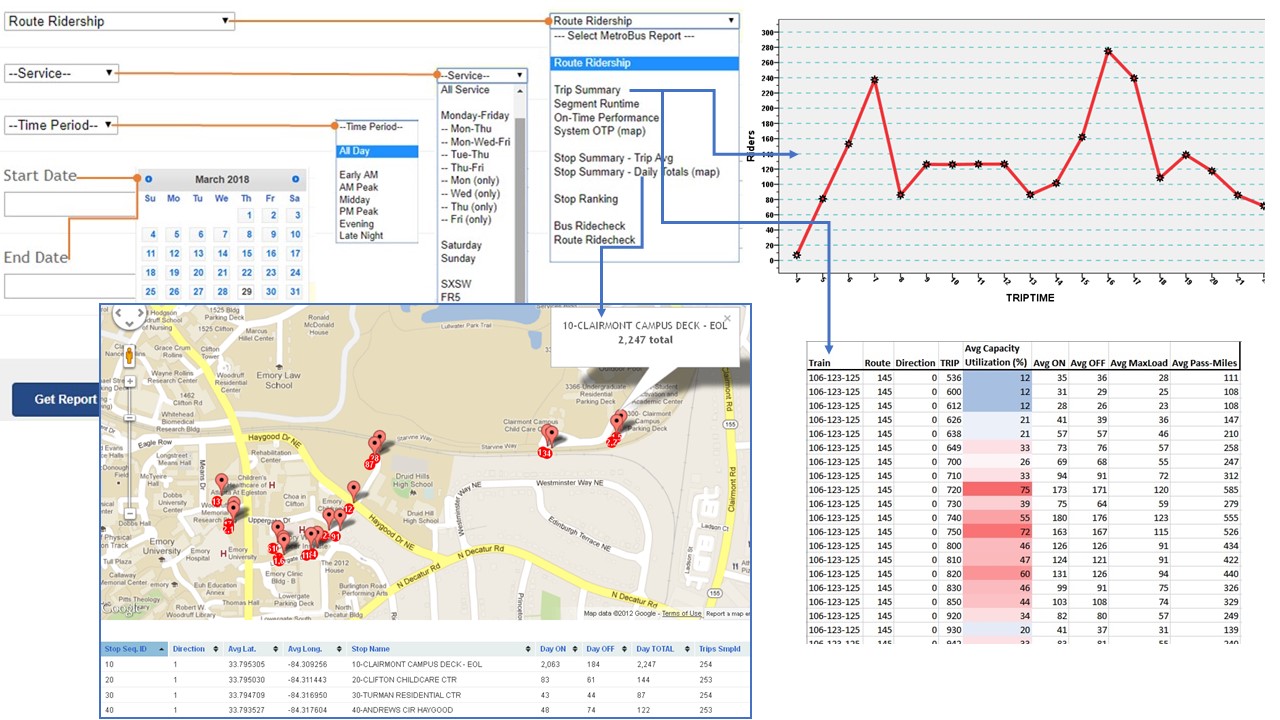Select All Day time period
Image resolution: width=1280 pixels, height=720 pixels.
377,152
